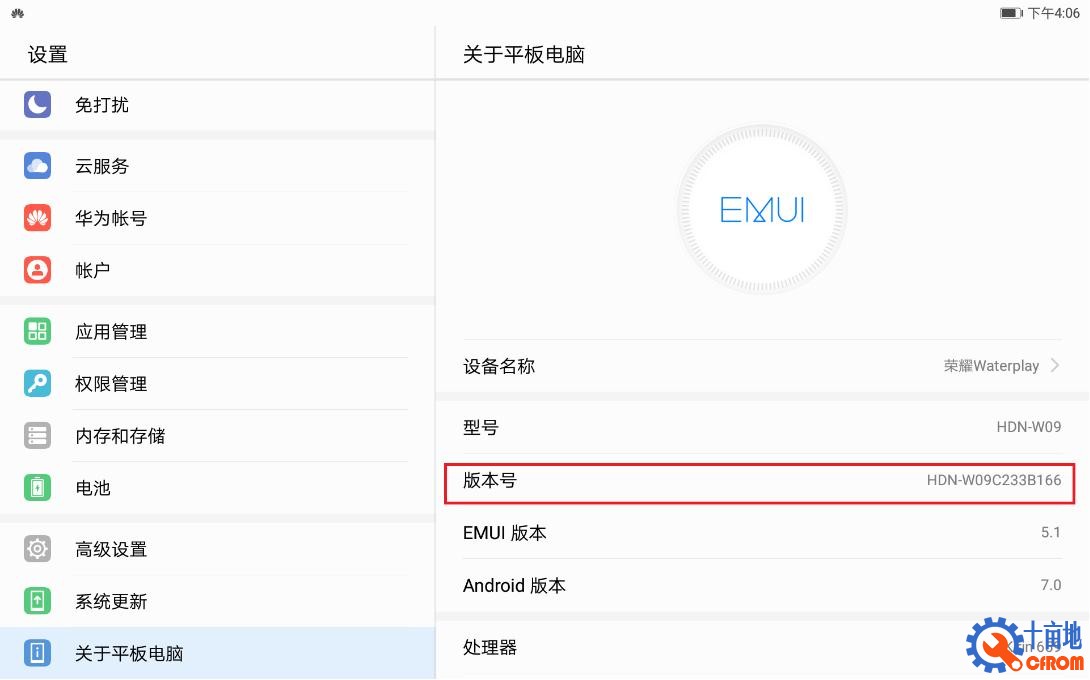This screenshot has width=1090, height=680.
Task: Click the circular EMUI logo
Action: (762, 210)
